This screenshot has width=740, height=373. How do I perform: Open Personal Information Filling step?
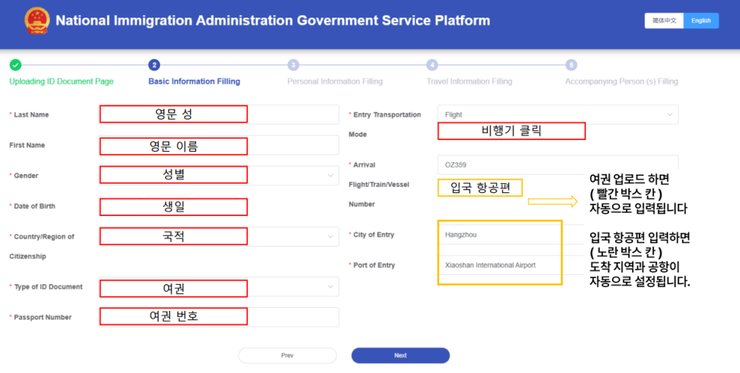pyautogui.click(x=335, y=81)
